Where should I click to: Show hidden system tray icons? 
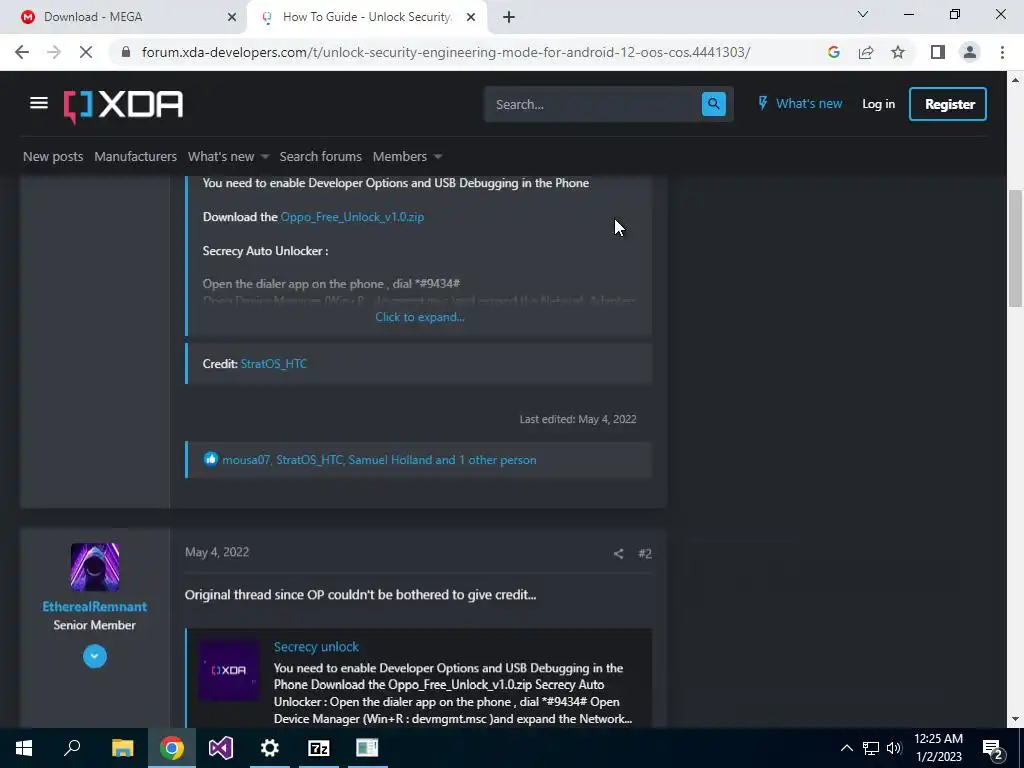pos(846,748)
